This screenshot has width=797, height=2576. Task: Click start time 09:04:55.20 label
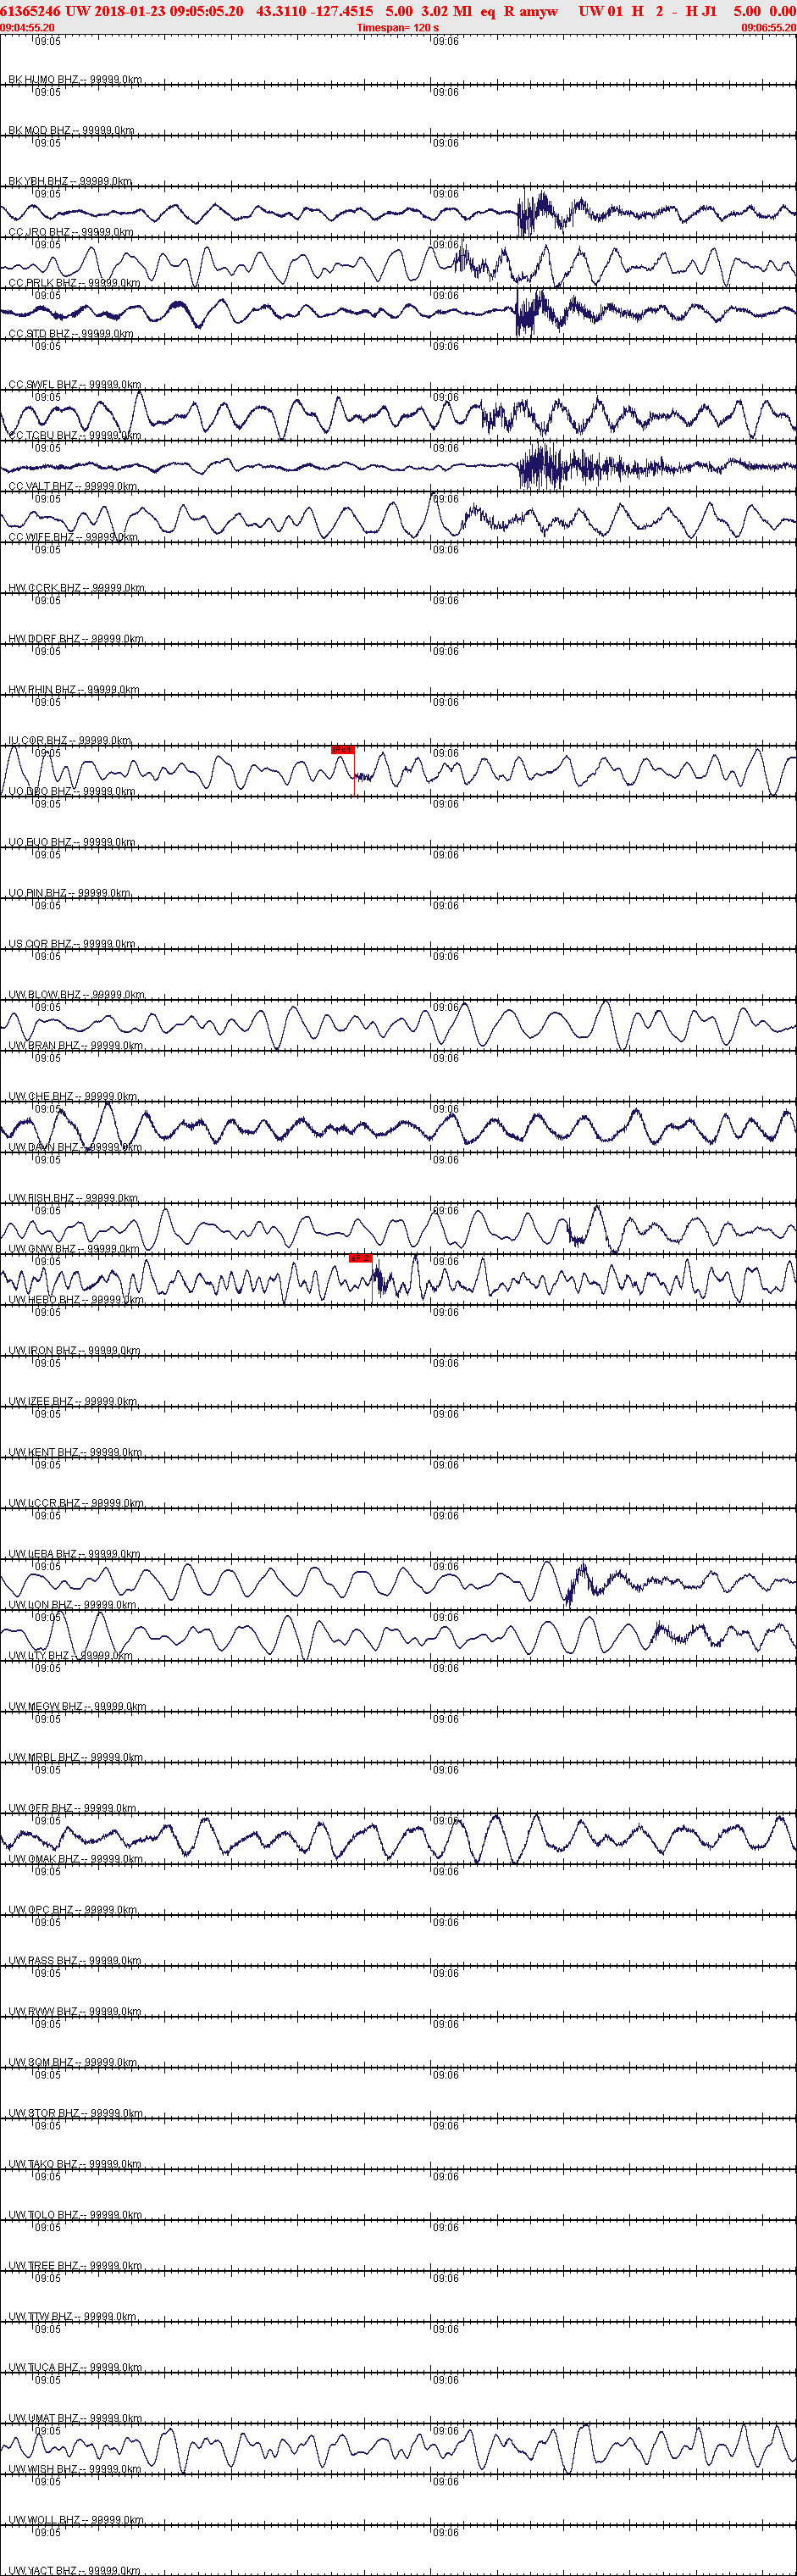tap(27, 28)
